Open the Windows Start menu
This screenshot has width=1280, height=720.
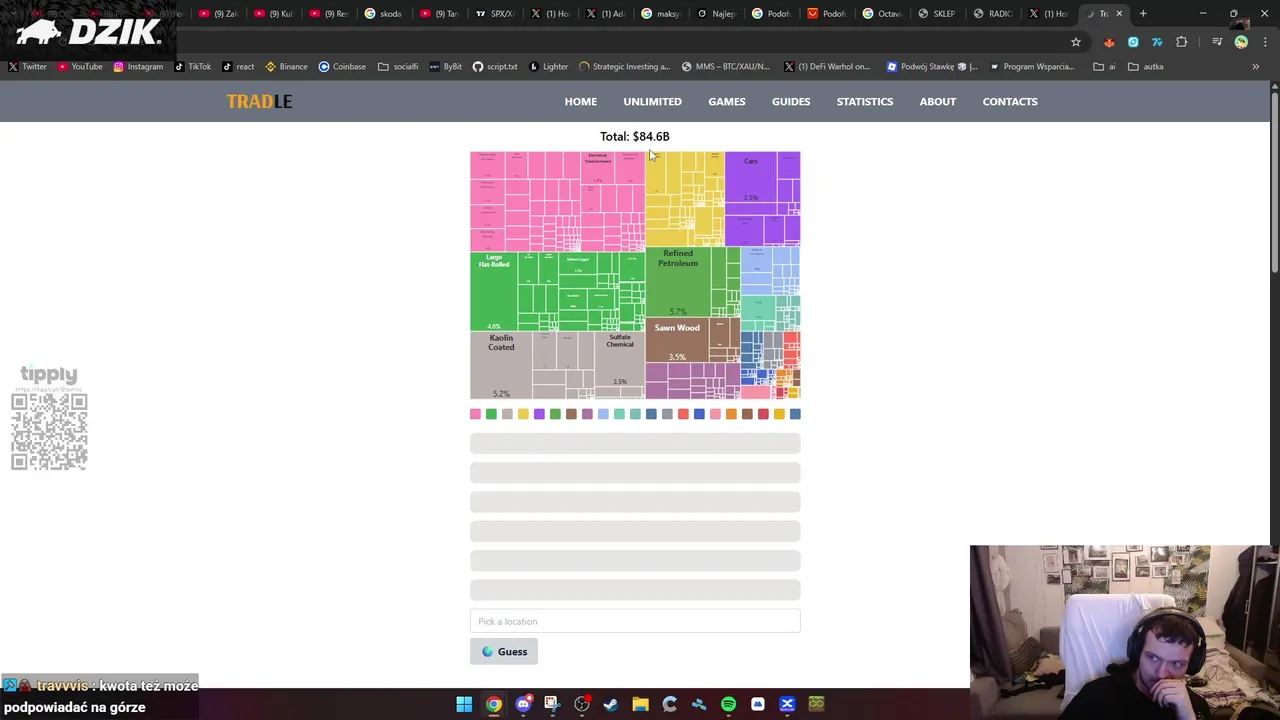pyautogui.click(x=464, y=704)
